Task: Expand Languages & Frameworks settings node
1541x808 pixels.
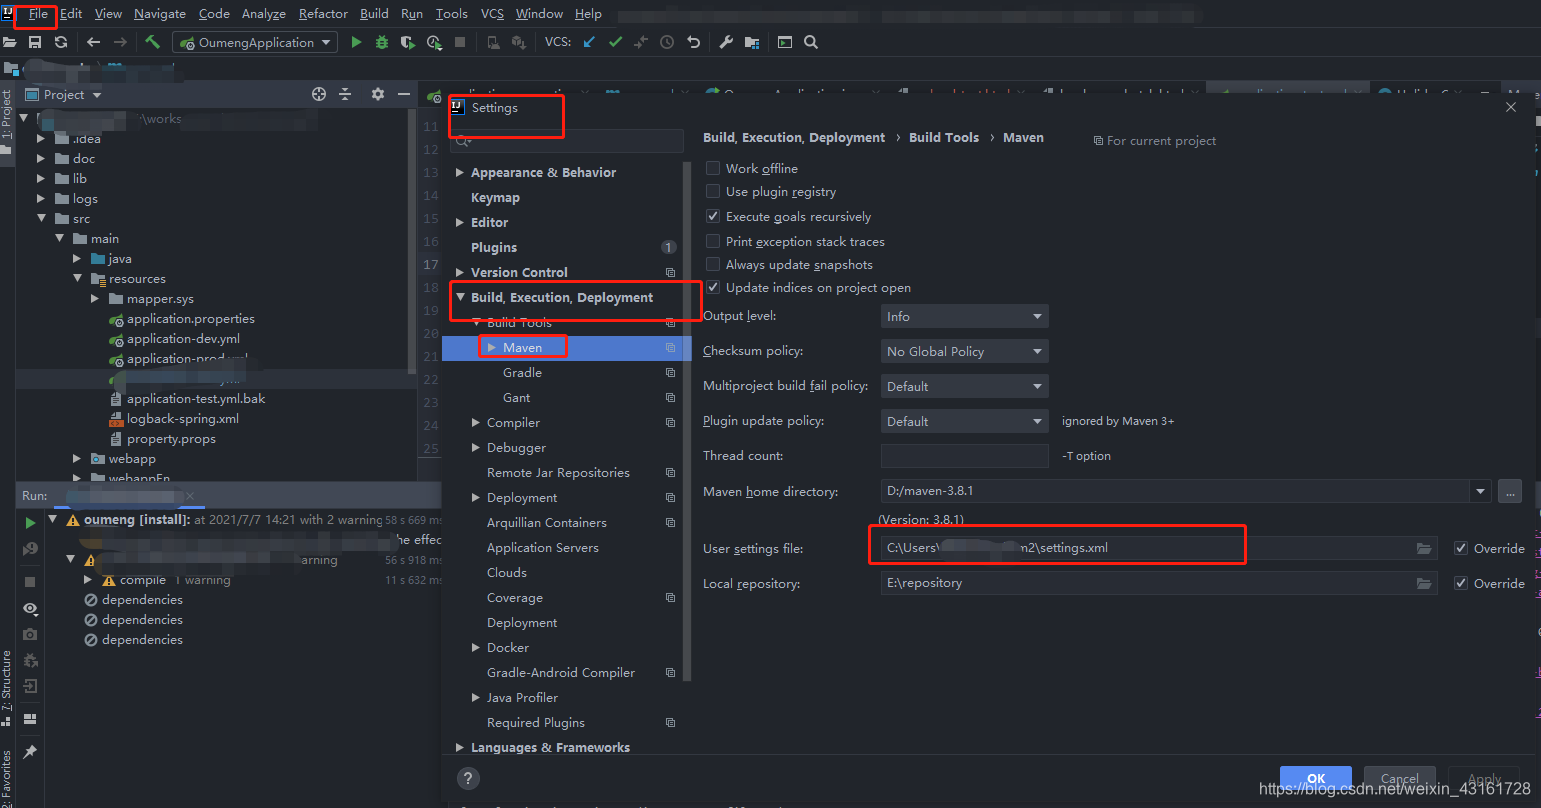Action: [x=460, y=747]
